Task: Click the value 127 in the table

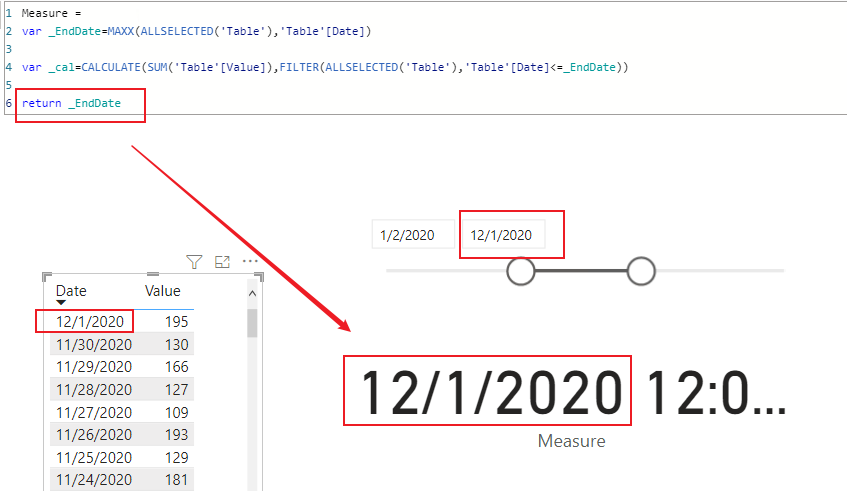Action: (177, 389)
